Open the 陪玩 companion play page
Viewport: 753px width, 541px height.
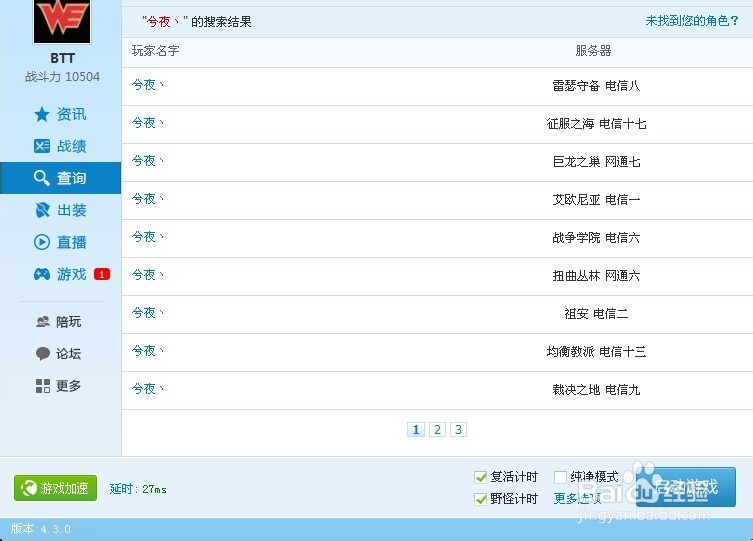pos(68,322)
